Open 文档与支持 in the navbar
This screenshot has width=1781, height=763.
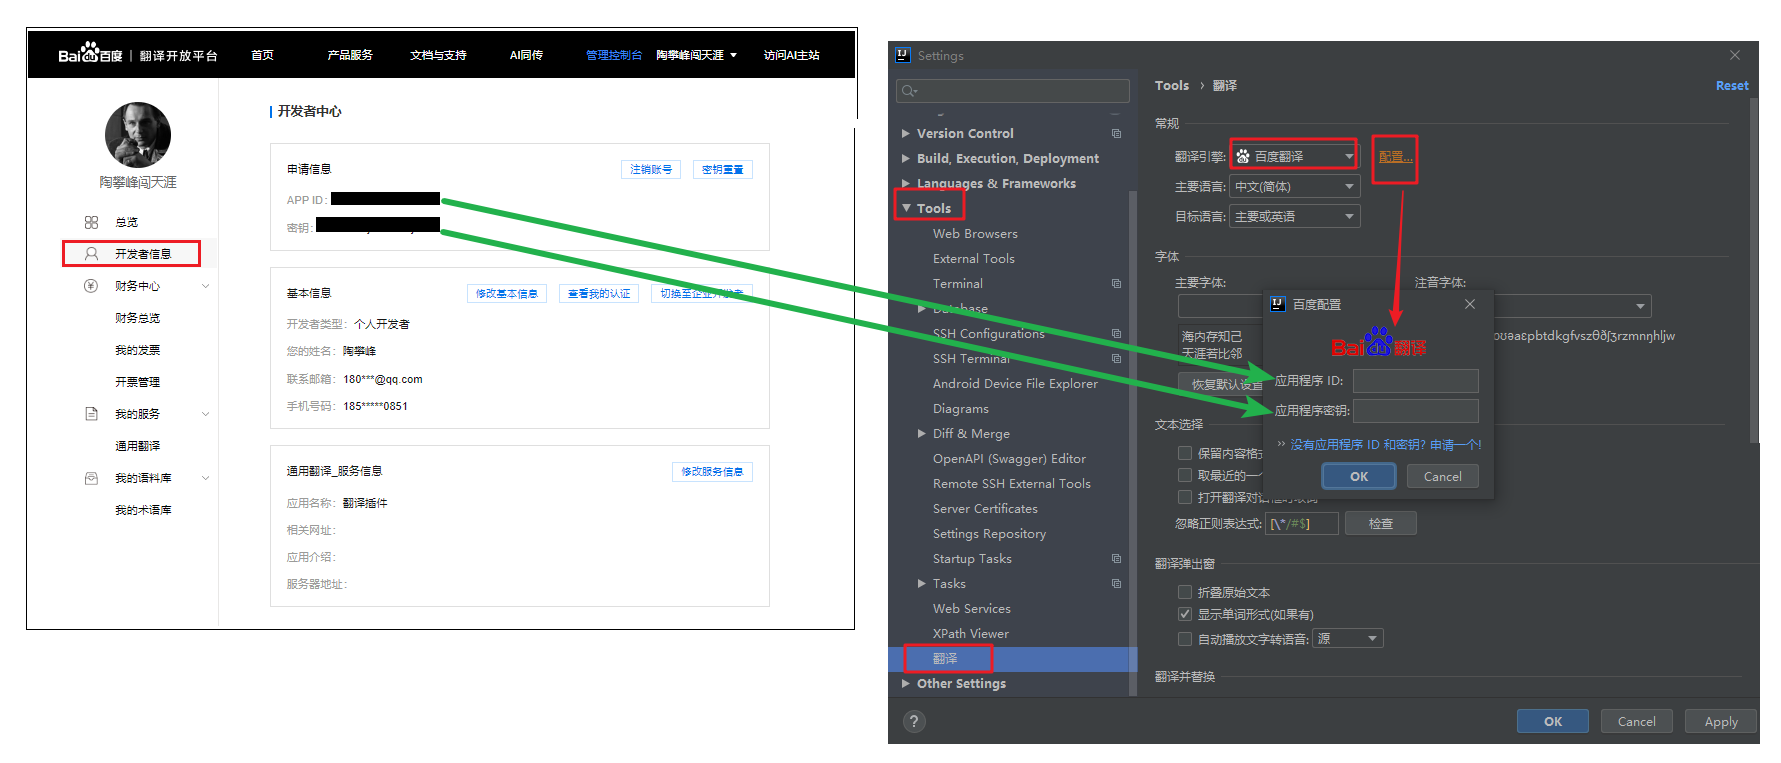[438, 55]
